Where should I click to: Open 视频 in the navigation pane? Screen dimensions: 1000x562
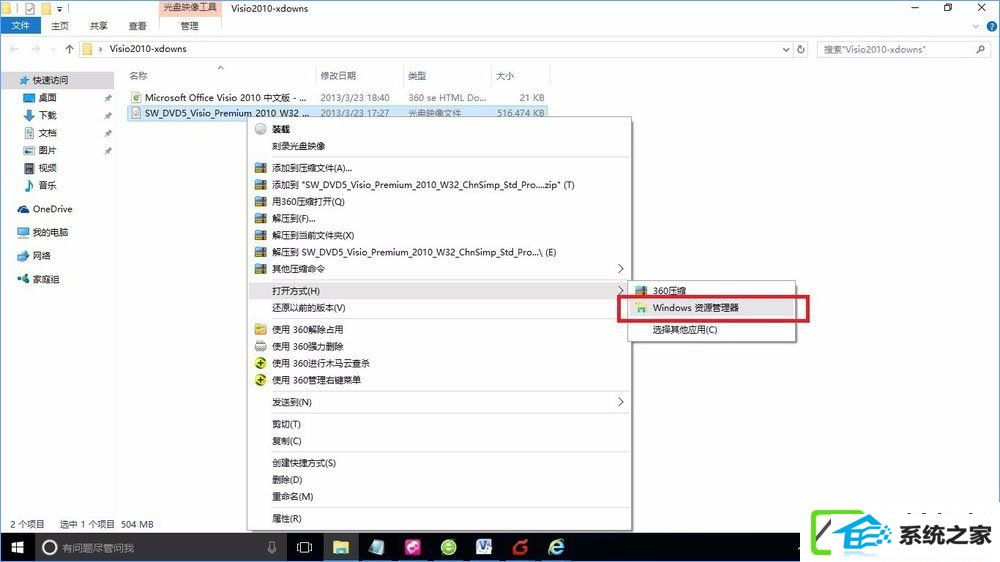(x=47, y=168)
